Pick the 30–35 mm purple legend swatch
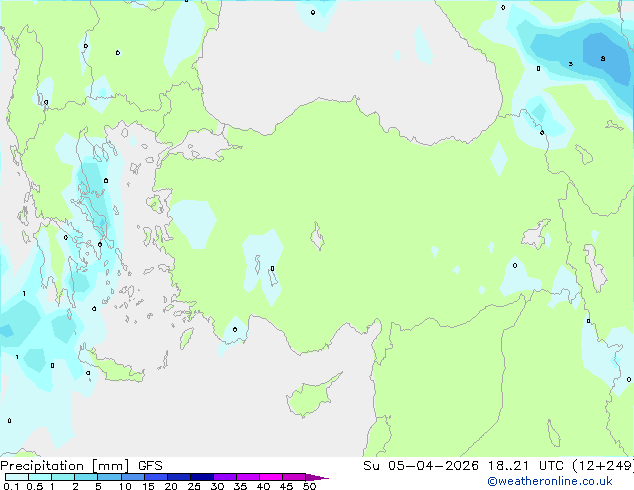Image resolution: width=634 pixels, height=490 pixels. [225, 477]
